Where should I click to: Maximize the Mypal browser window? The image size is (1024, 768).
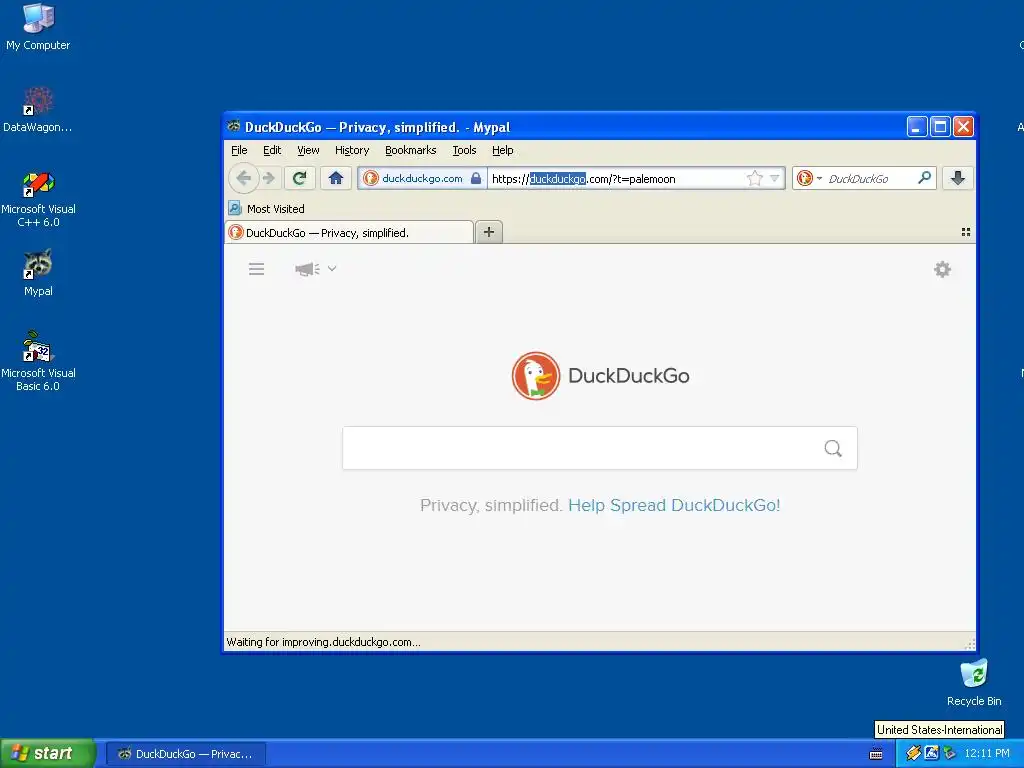[x=940, y=127]
